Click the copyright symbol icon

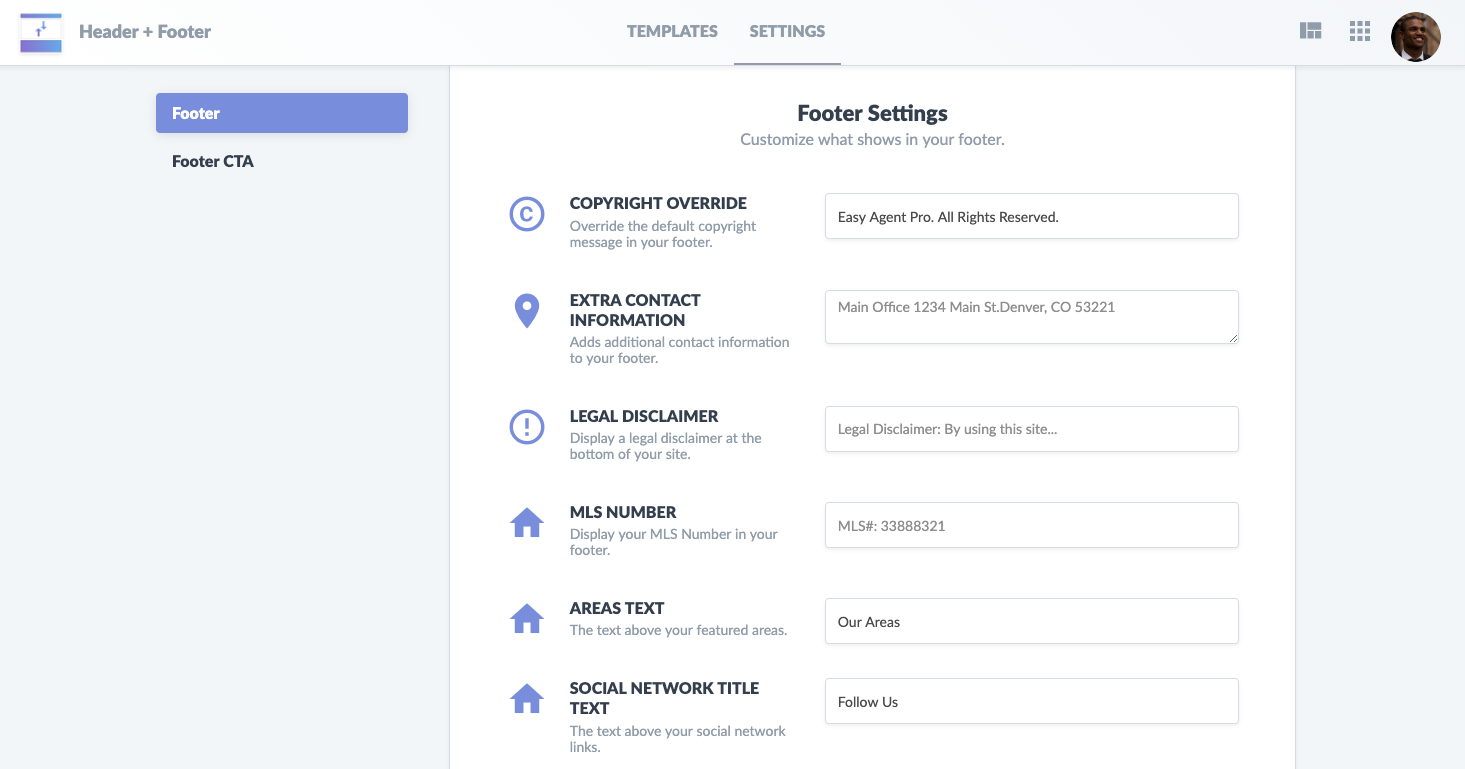(527, 214)
